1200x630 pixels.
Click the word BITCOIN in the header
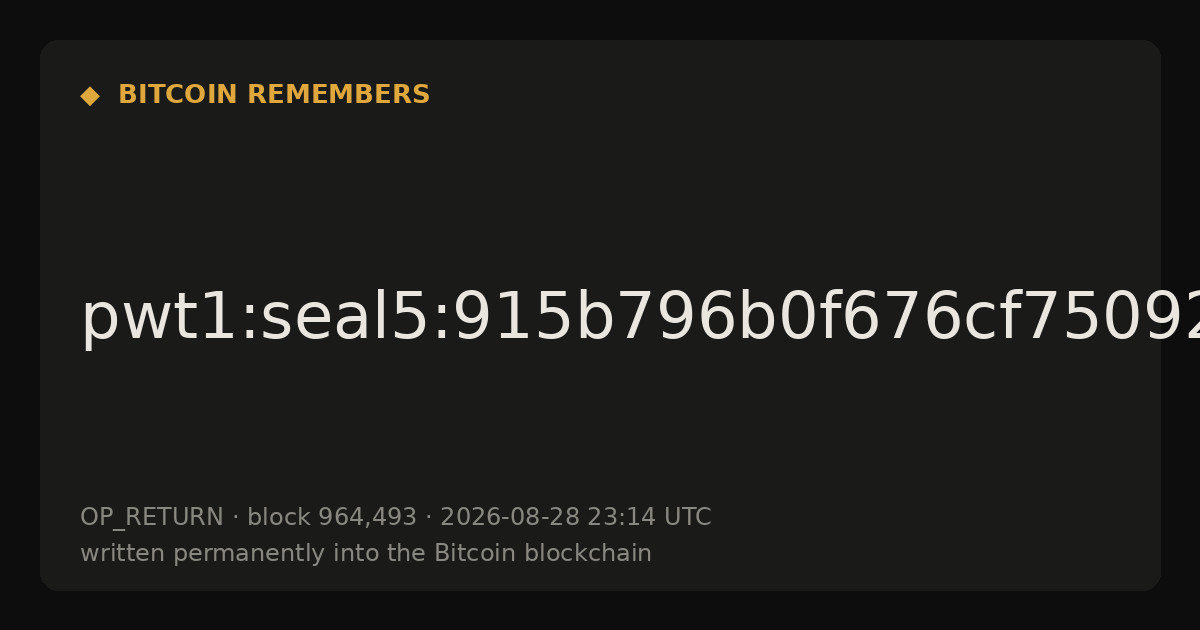pos(179,95)
